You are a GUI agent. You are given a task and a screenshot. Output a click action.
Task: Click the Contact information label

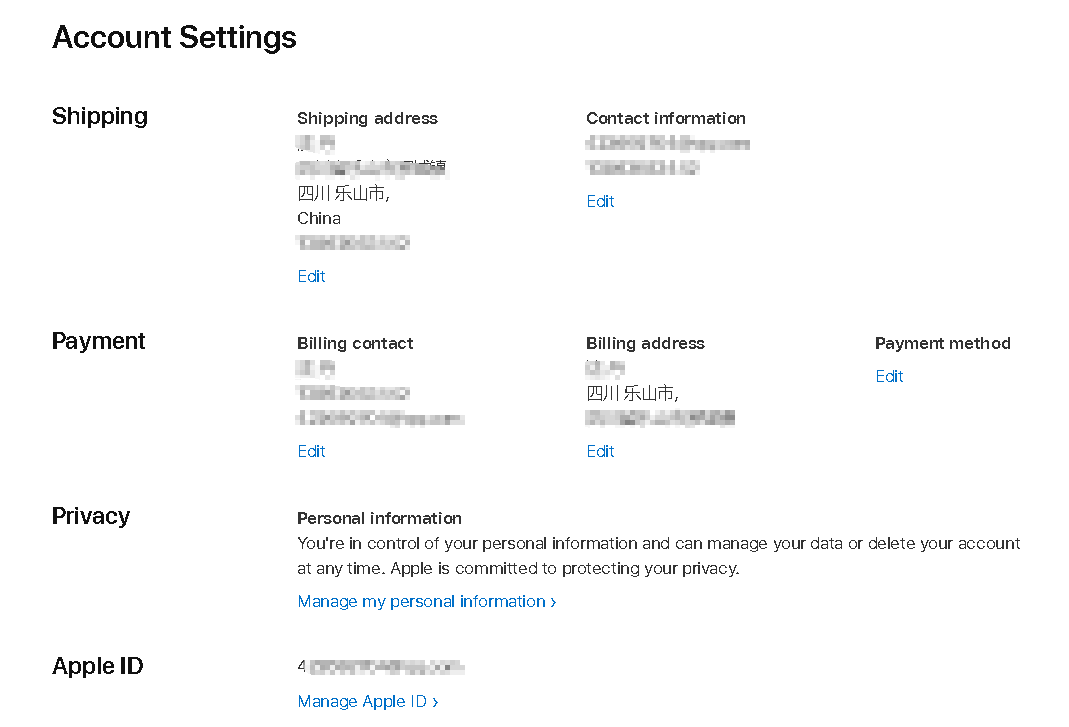665,118
